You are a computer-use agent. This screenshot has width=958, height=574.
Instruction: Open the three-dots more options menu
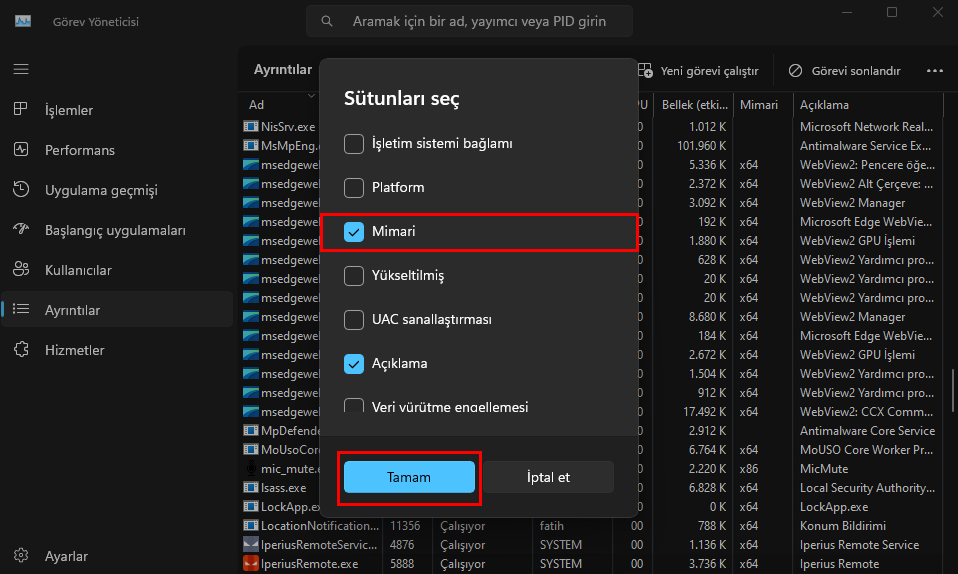(935, 71)
